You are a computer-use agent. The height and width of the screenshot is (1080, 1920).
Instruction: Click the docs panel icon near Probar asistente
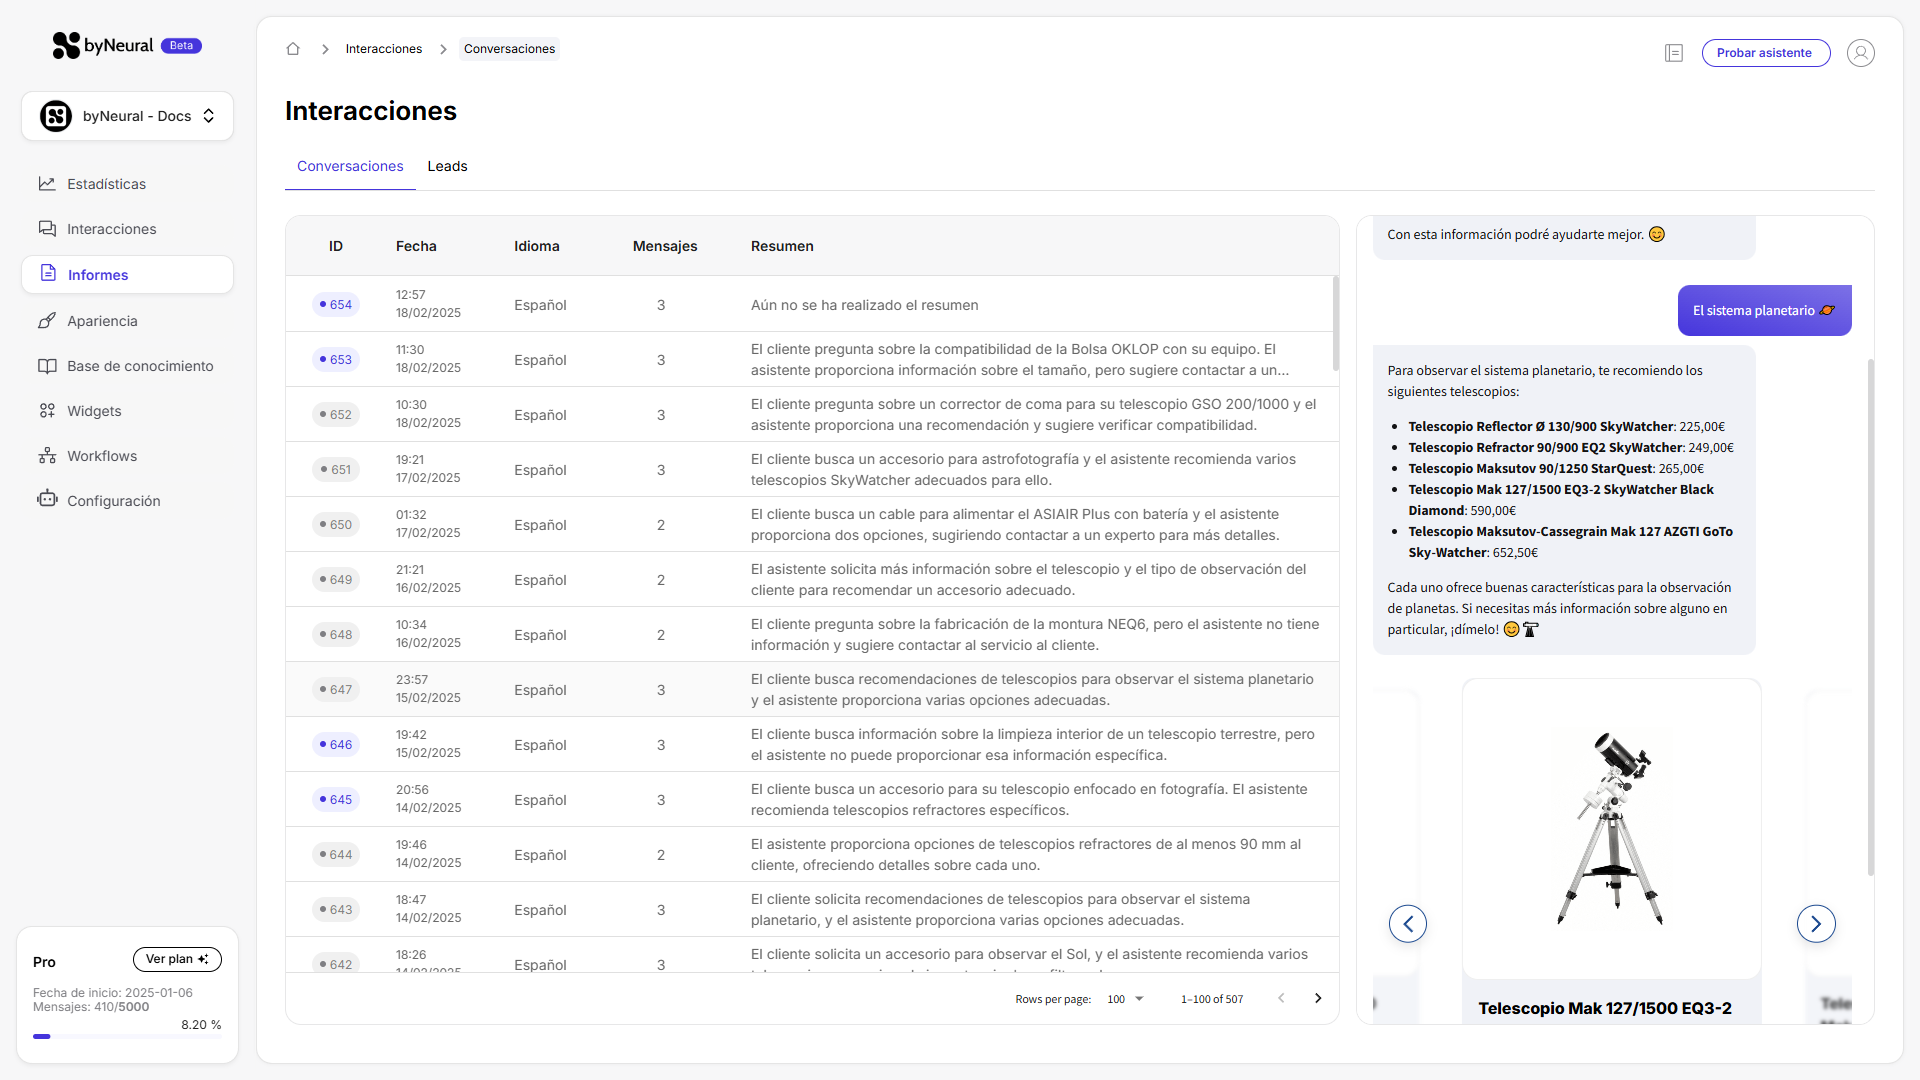pyautogui.click(x=1674, y=53)
